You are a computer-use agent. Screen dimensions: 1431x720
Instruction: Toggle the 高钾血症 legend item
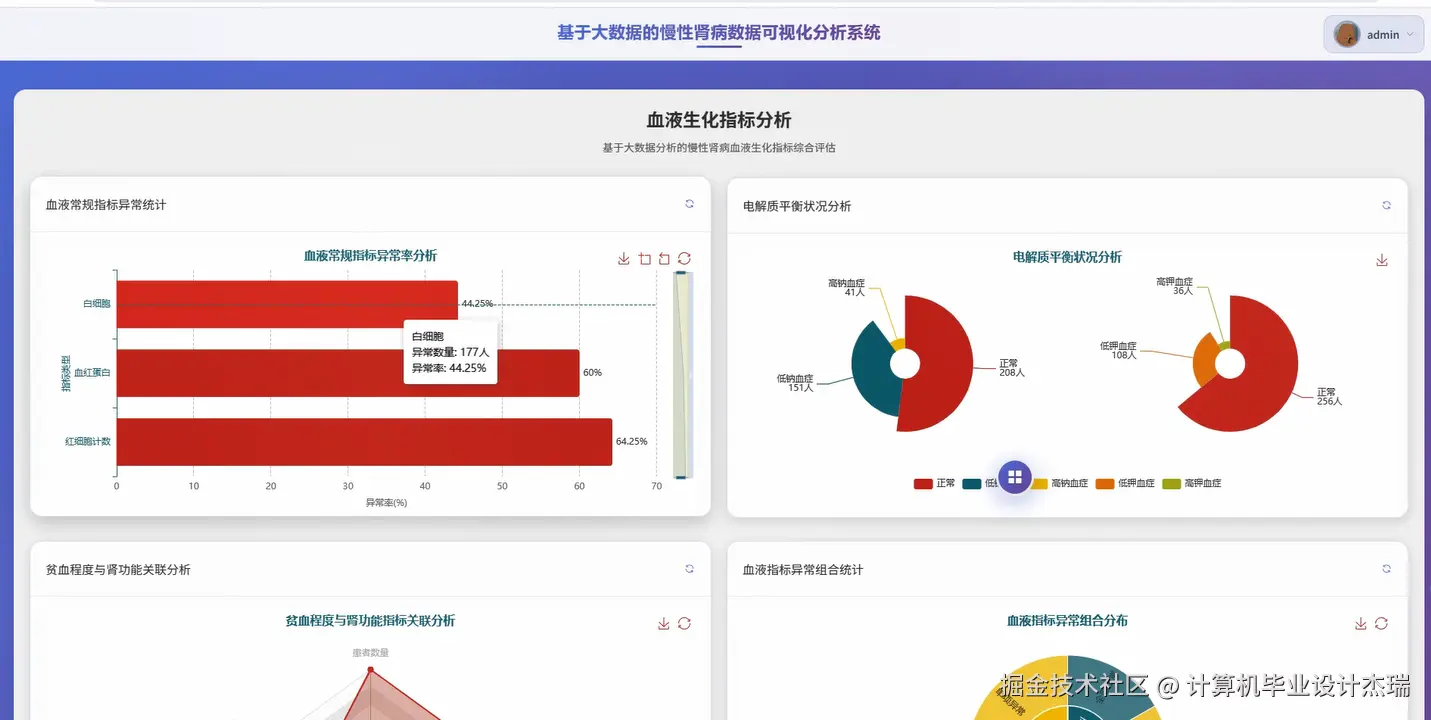[1192, 483]
